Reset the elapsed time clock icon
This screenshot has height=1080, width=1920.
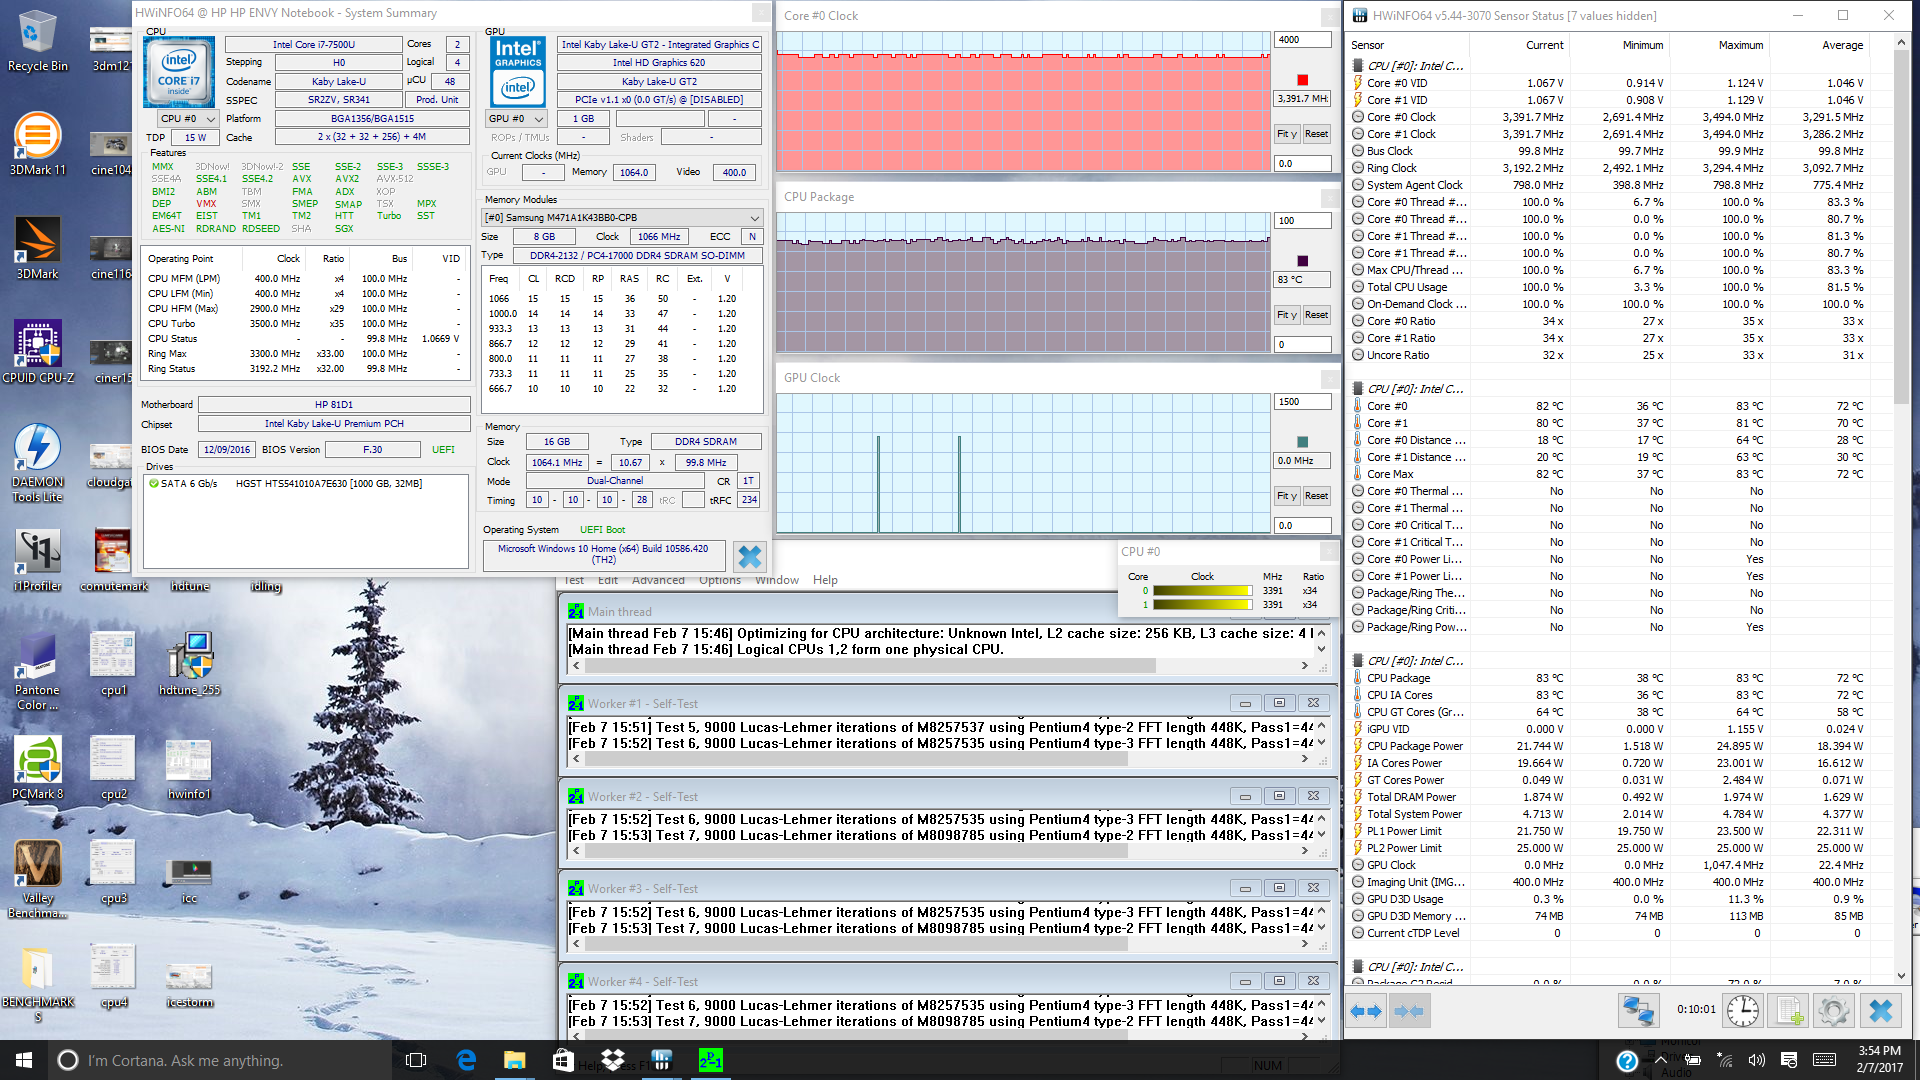click(1743, 1011)
